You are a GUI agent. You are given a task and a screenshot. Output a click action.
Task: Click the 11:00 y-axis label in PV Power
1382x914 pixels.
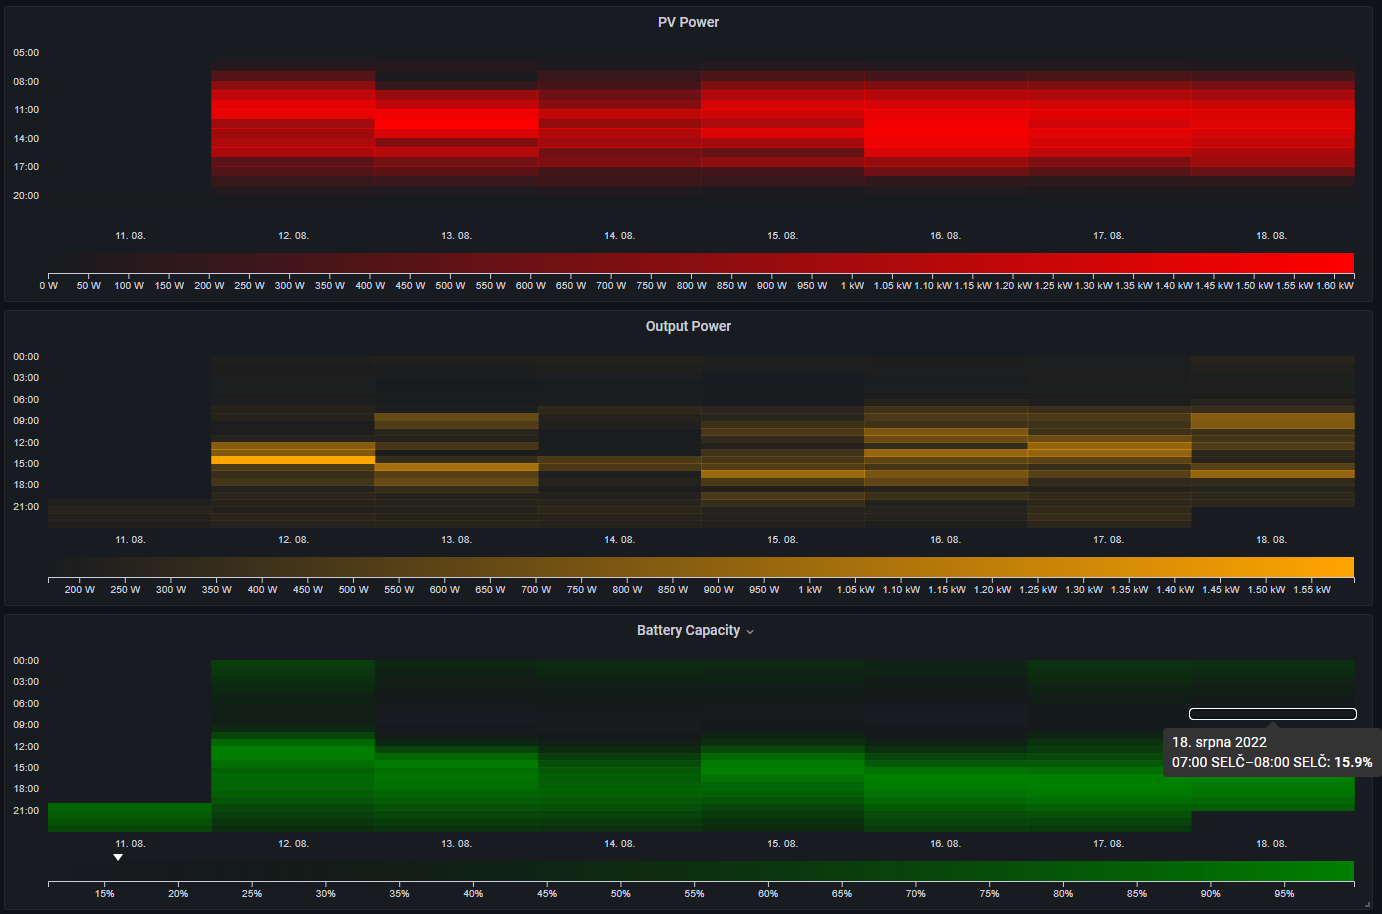(26, 110)
